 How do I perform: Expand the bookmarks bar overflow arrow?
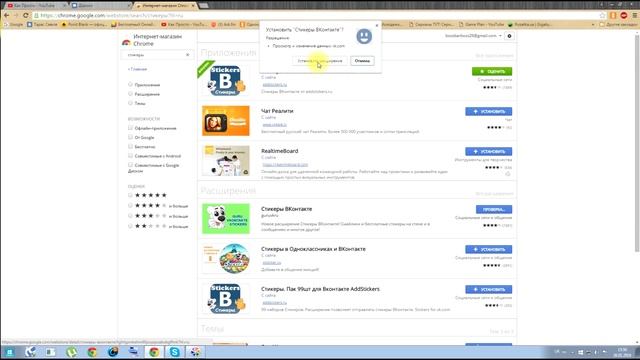593,24
